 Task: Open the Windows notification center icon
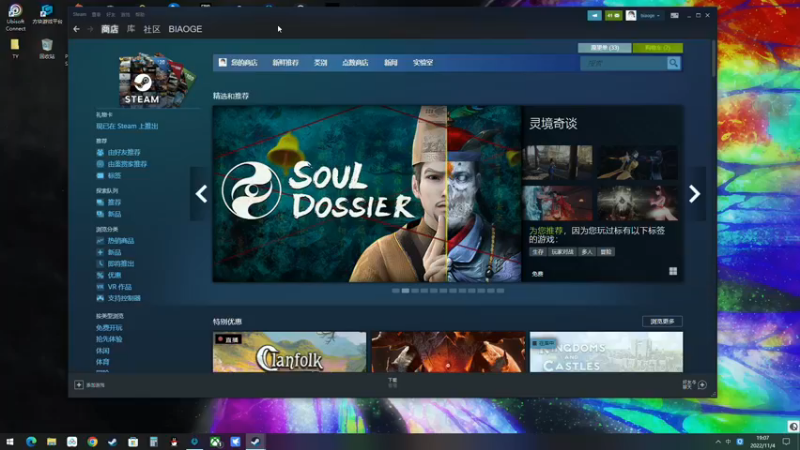[787, 442]
